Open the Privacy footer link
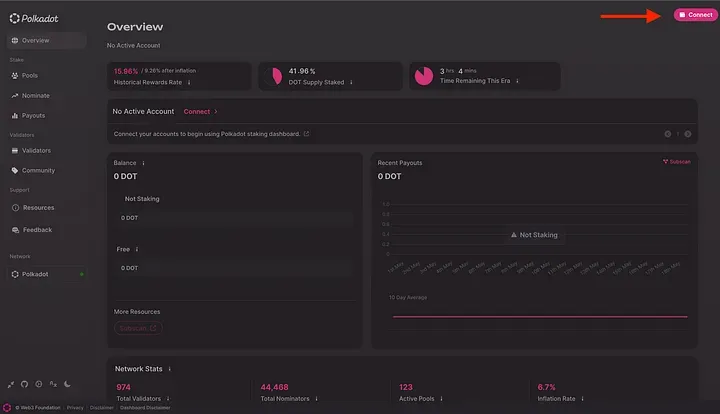Screen dimensions: 720x414 tap(75, 408)
